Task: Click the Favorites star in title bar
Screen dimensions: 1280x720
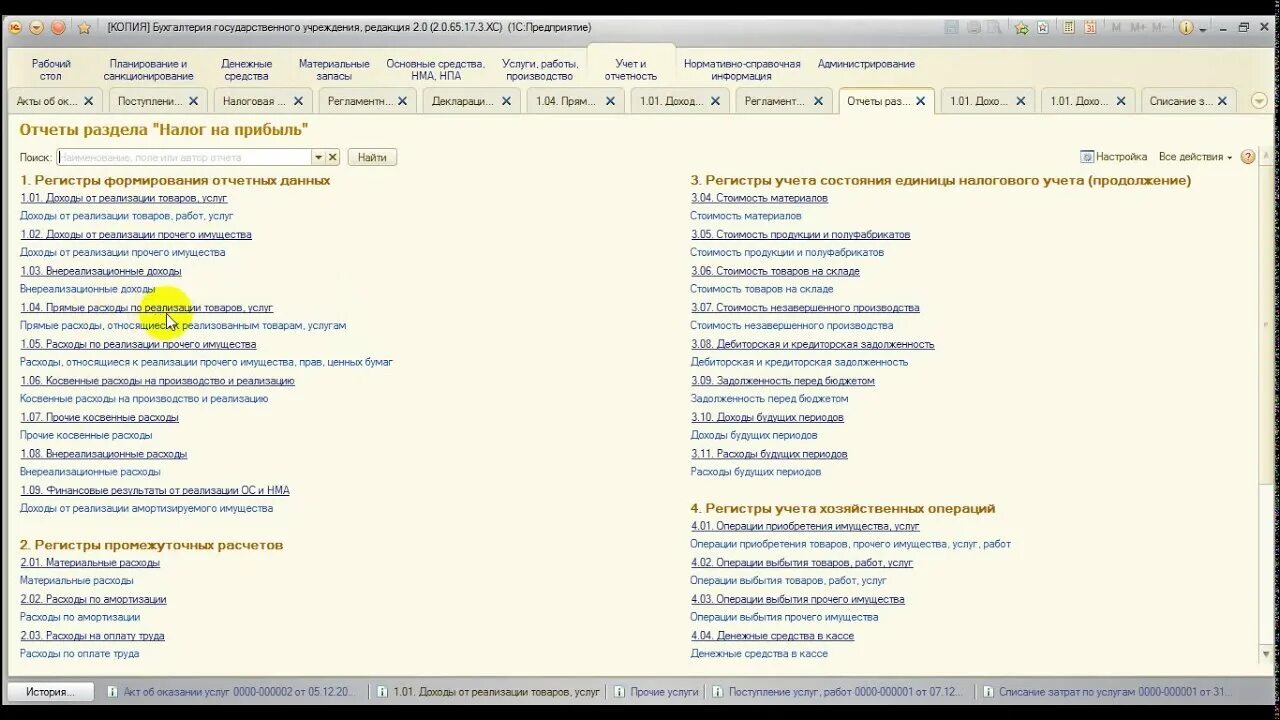Action: pos(84,27)
